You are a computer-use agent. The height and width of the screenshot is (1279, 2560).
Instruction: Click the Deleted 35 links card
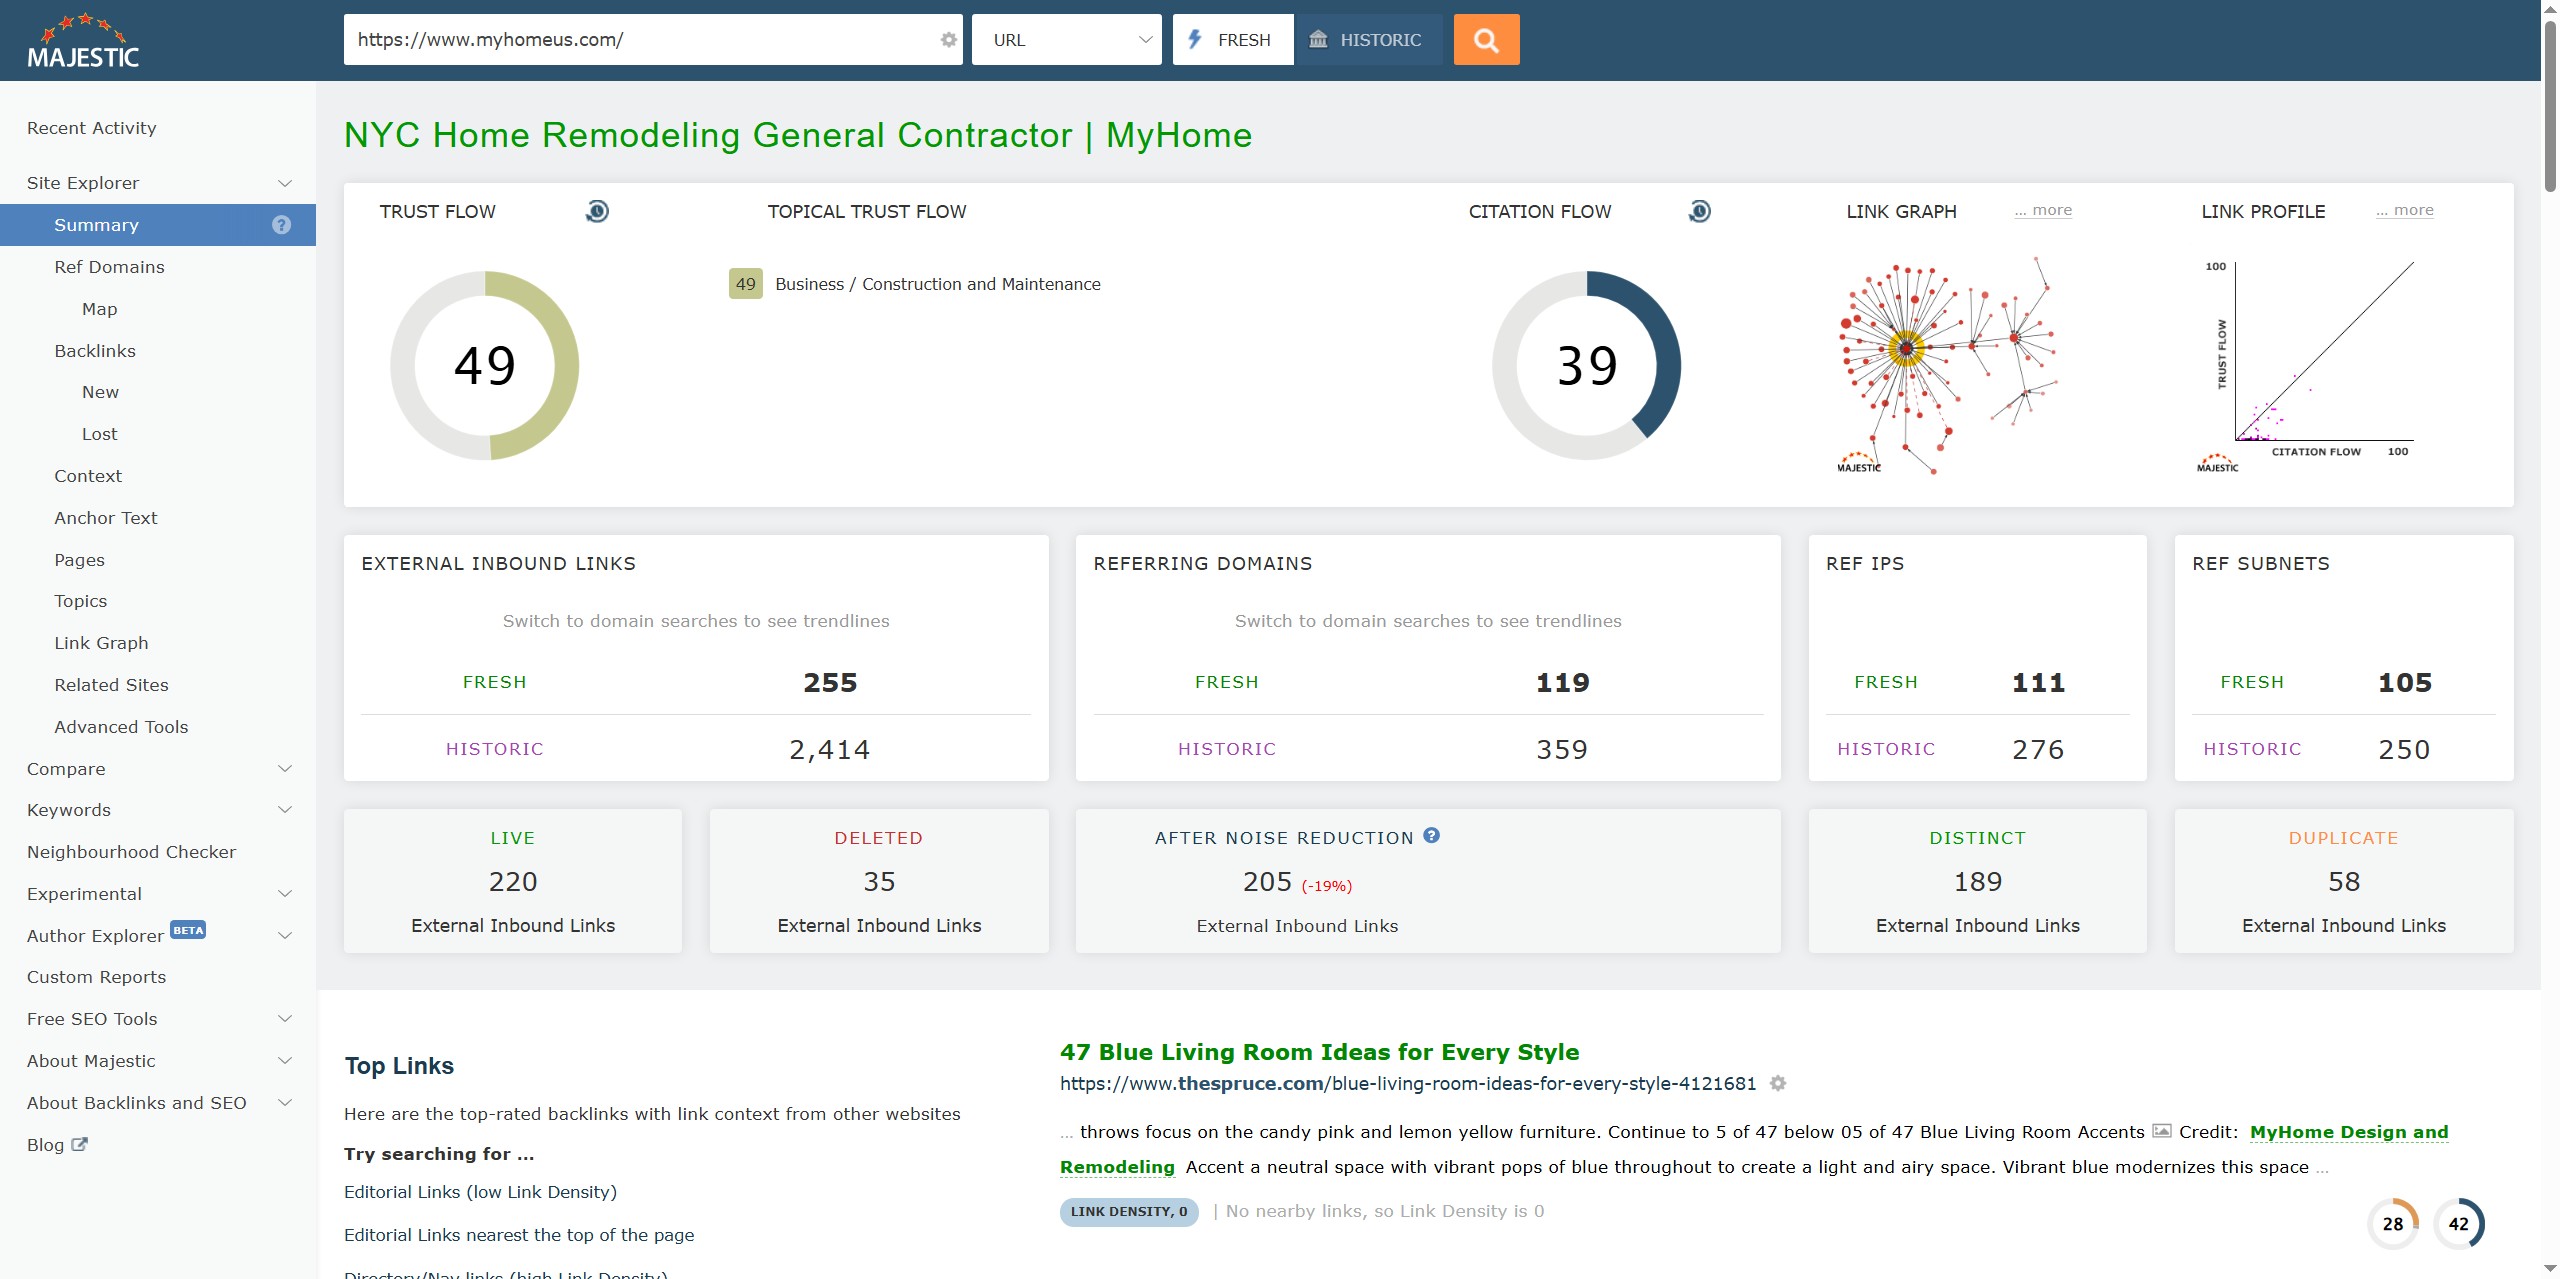pyautogui.click(x=879, y=881)
